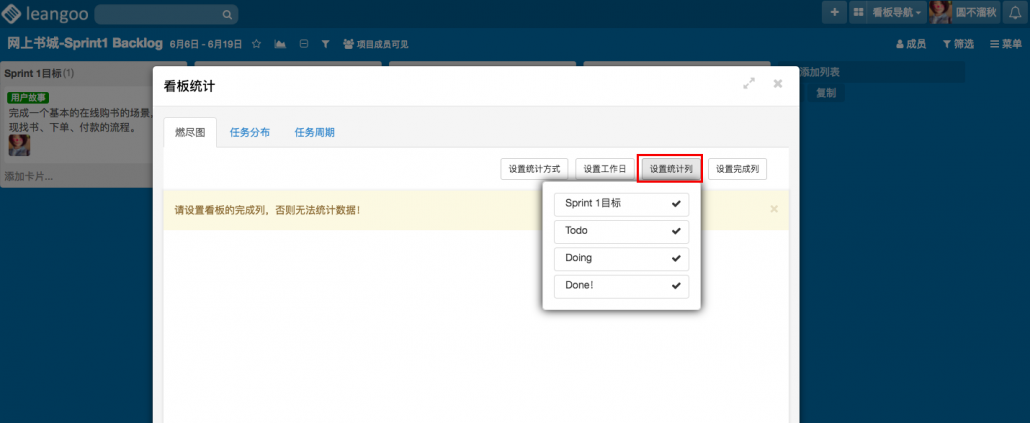Image resolution: width=1030 pixels, height=423 pixels.
Task: Open board statistics chart icon
Action: click(279, 44)
